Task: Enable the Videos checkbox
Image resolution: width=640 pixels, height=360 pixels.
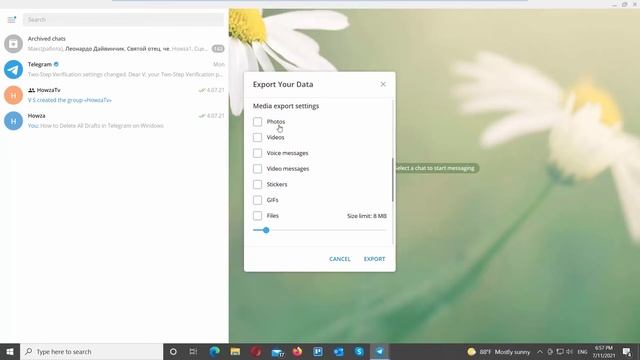Action: coord(257,137)
